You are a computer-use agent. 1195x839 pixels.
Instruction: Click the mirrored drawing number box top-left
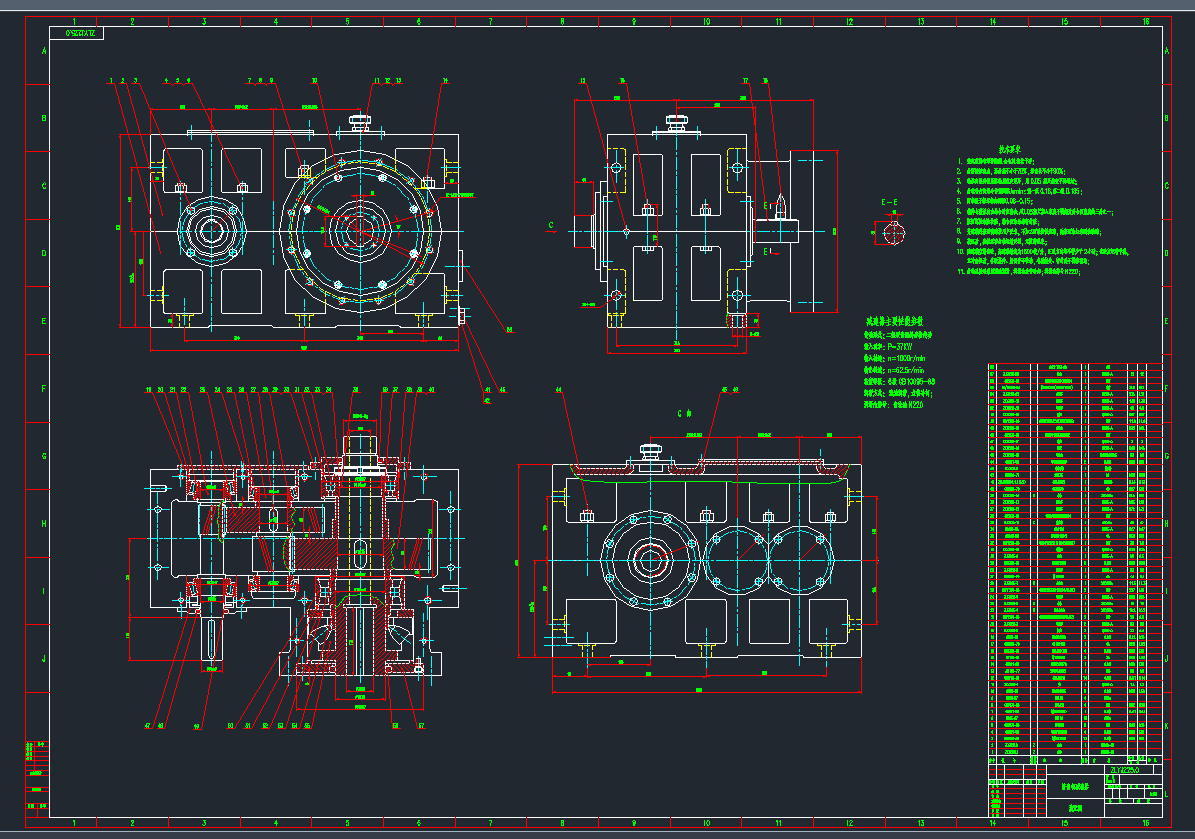point(81,34)
